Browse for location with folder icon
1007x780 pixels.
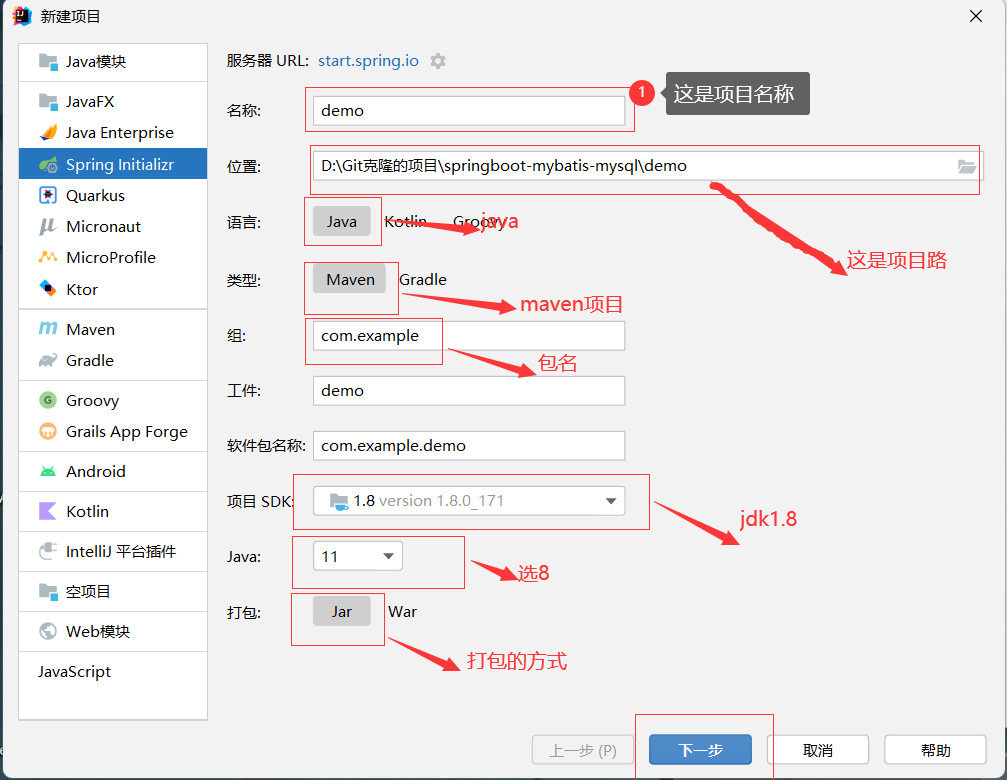pyautogui.click(x=967, y=167)
